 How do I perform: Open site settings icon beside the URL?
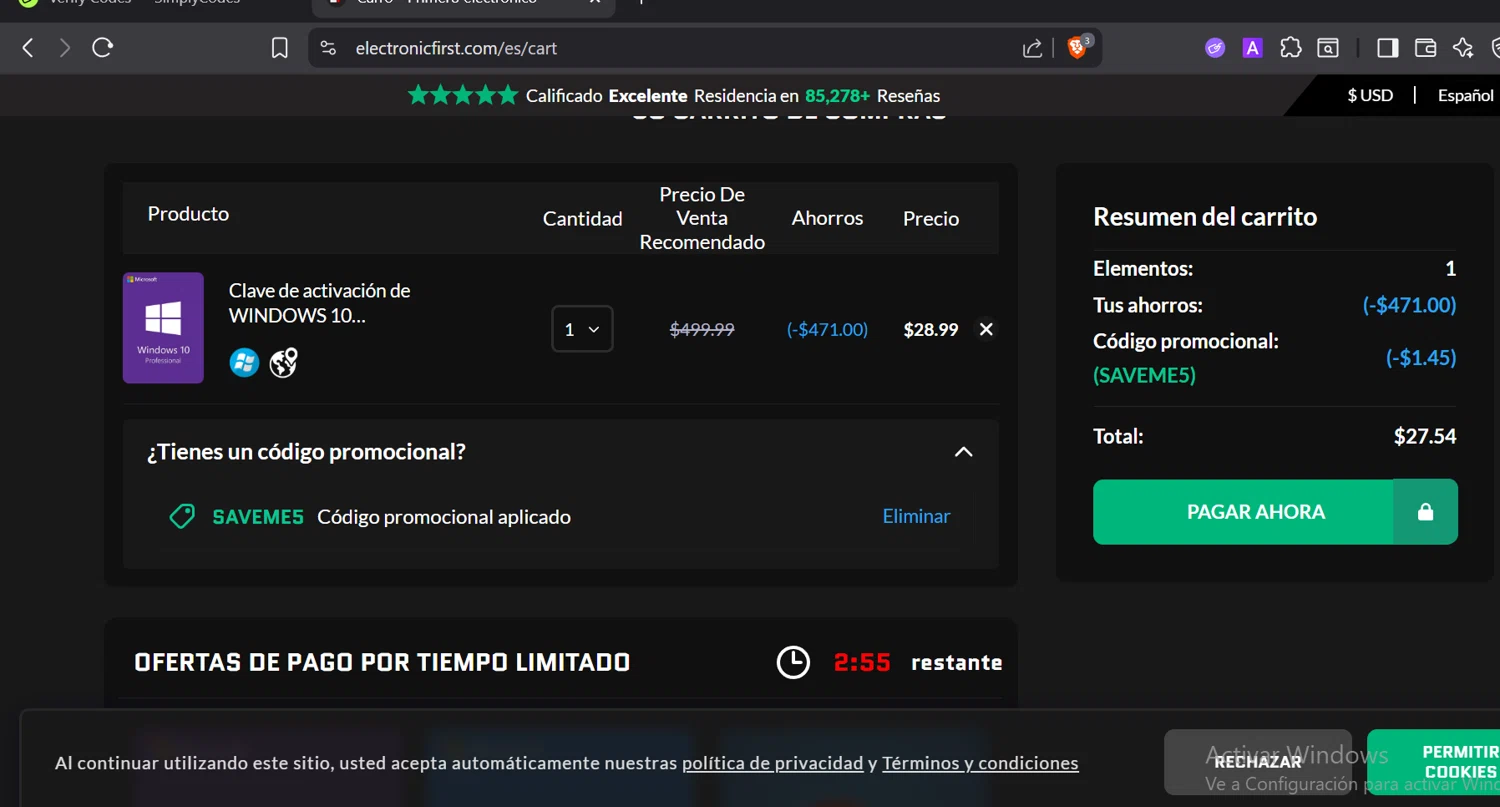328,47
